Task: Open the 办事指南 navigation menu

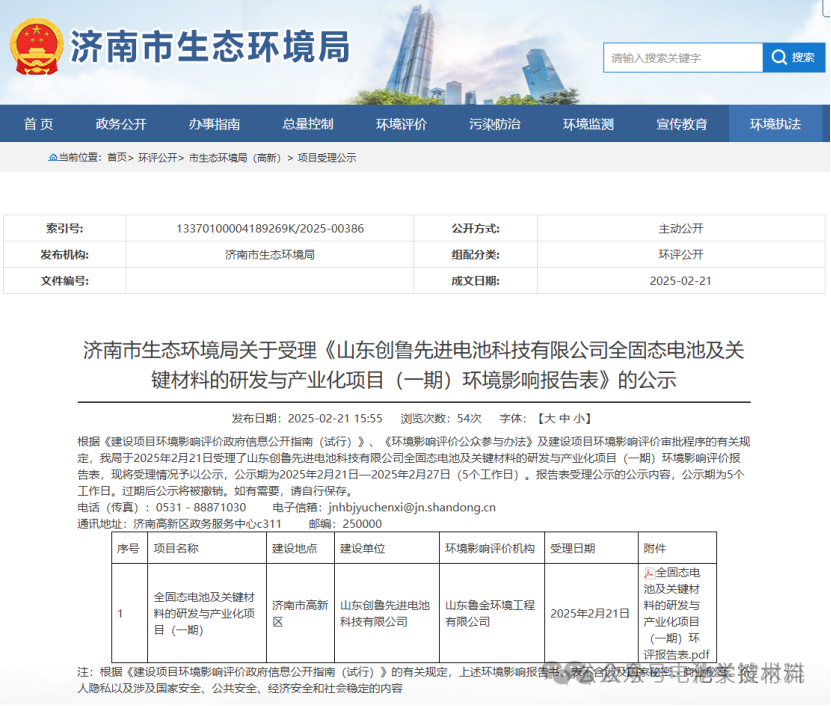Action: pyautogui.click(x=214, y=124)
